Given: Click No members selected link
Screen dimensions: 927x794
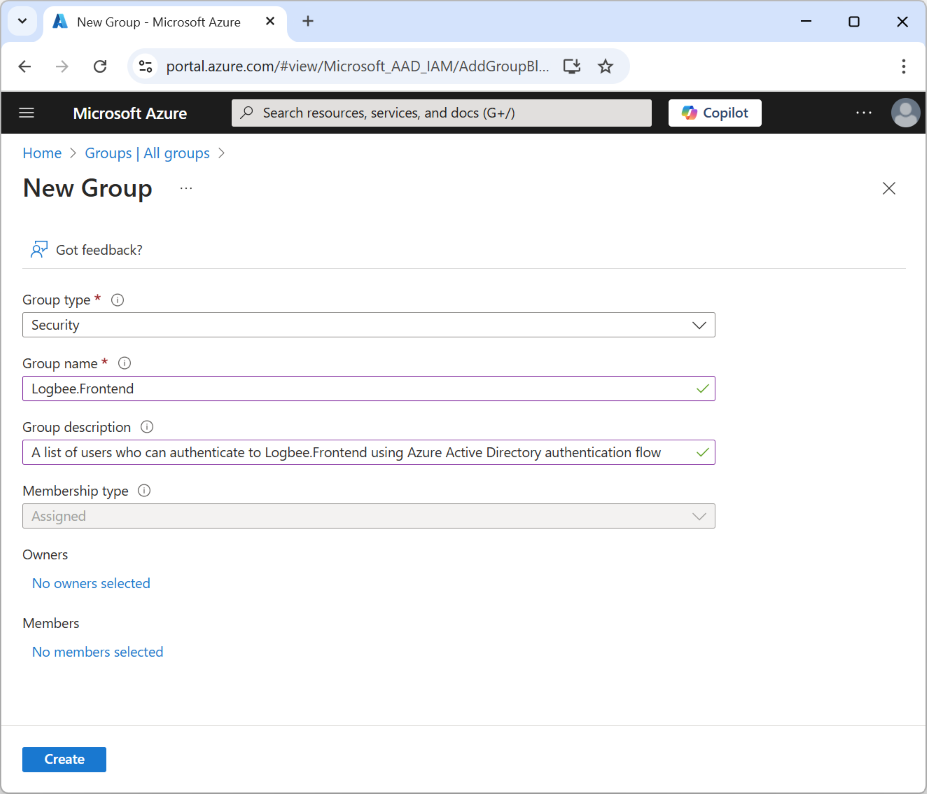Looking at the screenshot, I should (x=97, y=652).
